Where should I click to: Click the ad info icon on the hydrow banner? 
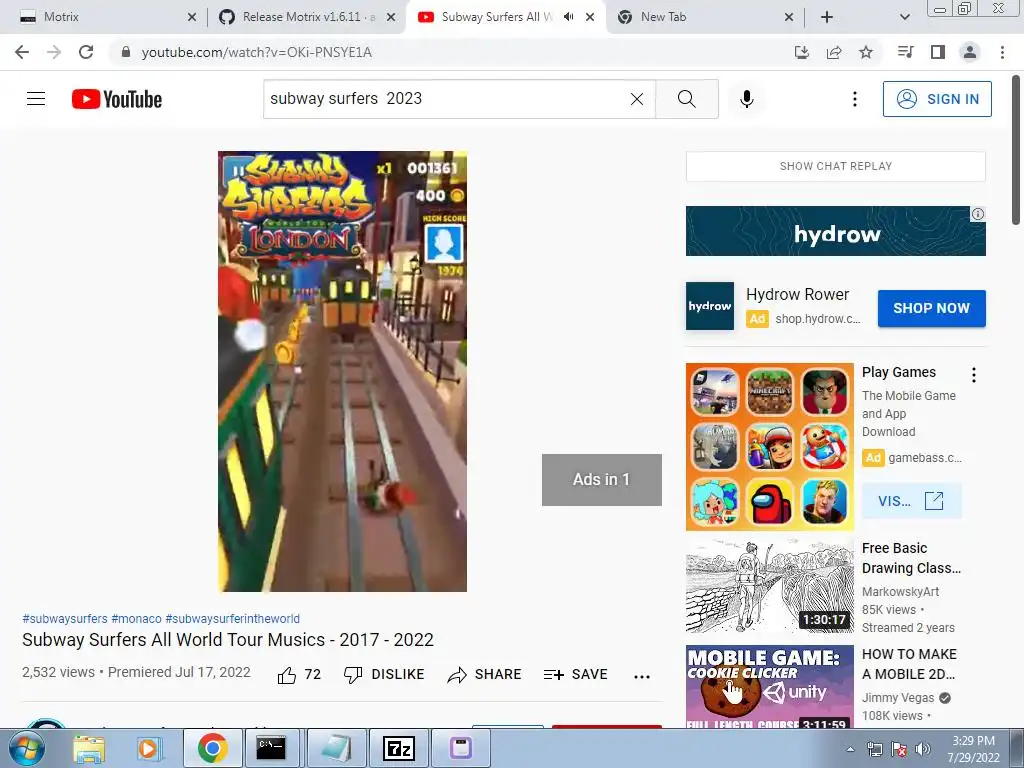point(978,214)
